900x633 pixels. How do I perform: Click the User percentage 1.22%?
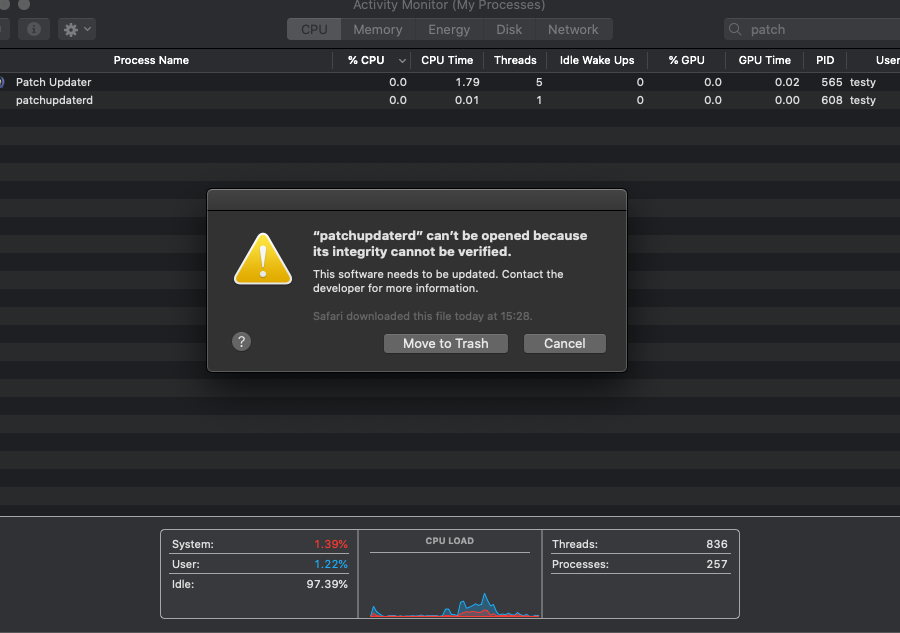coord(331,564)
